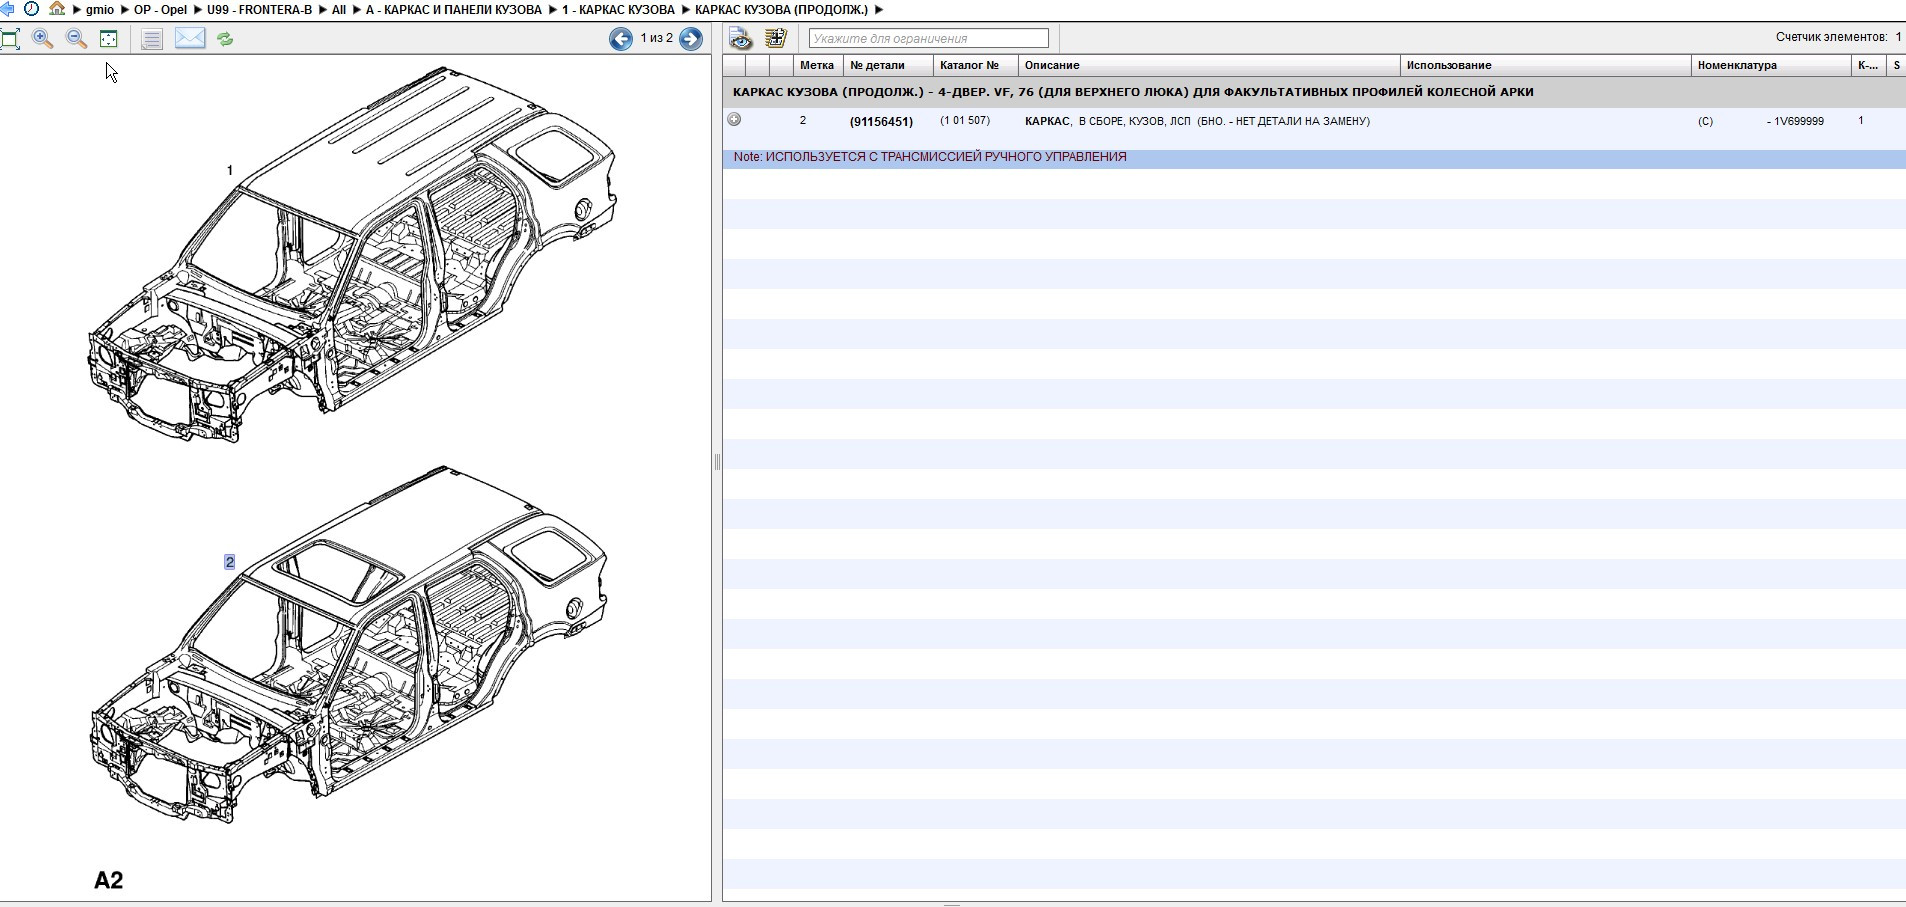Image resolution: width=1906 pixels, height=907 pixels.
Task: Expand the part row 91156451 plus button
Action: (735, 120)
